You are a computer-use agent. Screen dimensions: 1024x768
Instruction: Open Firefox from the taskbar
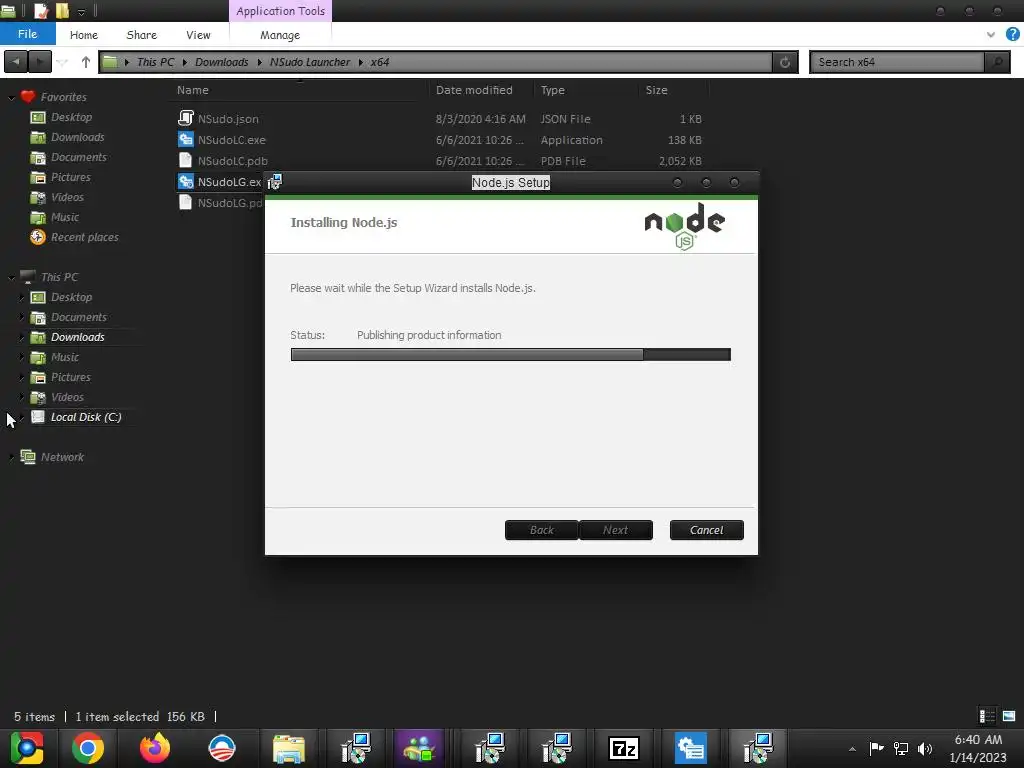click(155, 748)
